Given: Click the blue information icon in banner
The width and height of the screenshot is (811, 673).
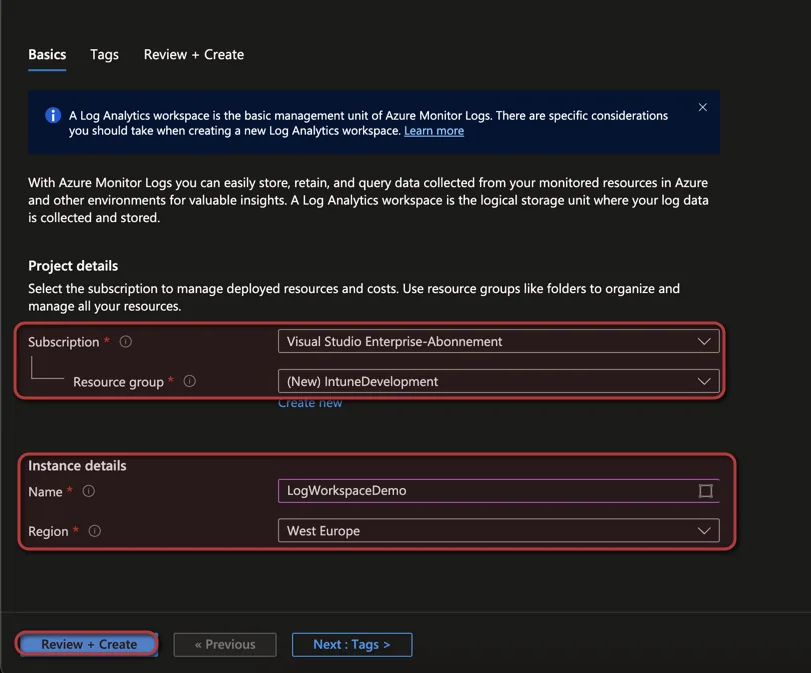Looking at the screenshot, I should [x=53, y=115].
